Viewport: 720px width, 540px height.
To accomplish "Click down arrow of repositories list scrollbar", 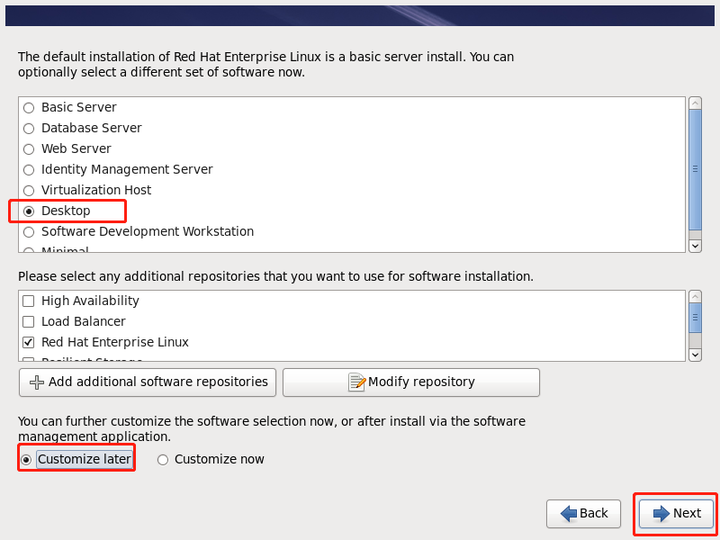I will pos(695,355).
